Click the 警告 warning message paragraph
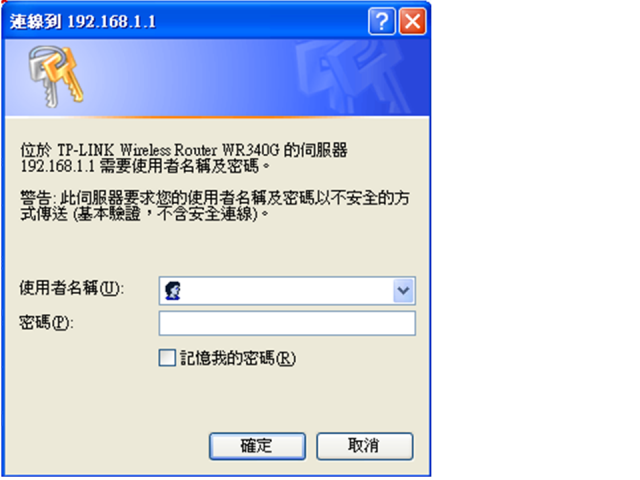Screen dimensions: 640x480 [215, 206]
